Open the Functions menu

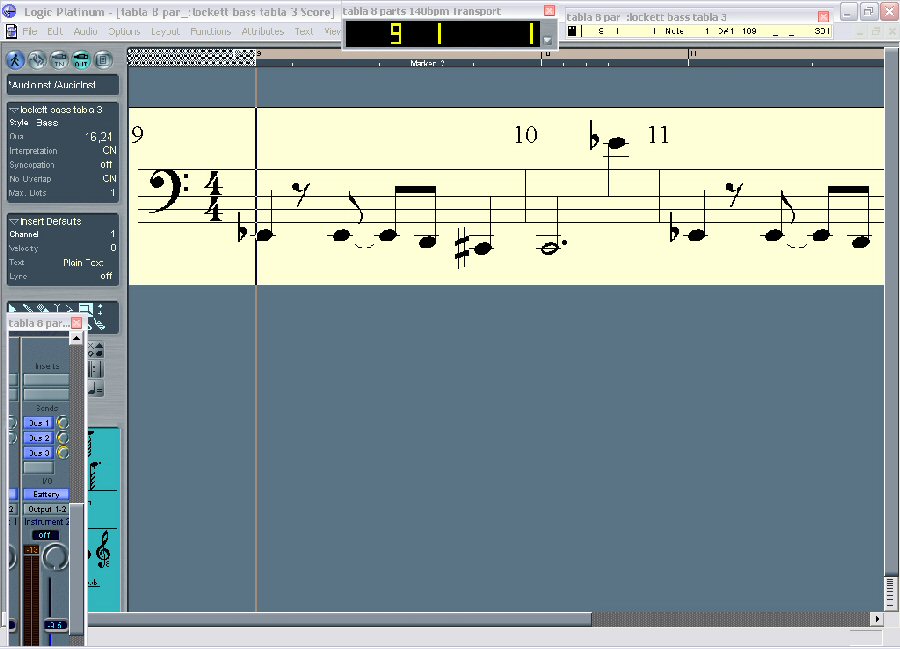point(210,31)
